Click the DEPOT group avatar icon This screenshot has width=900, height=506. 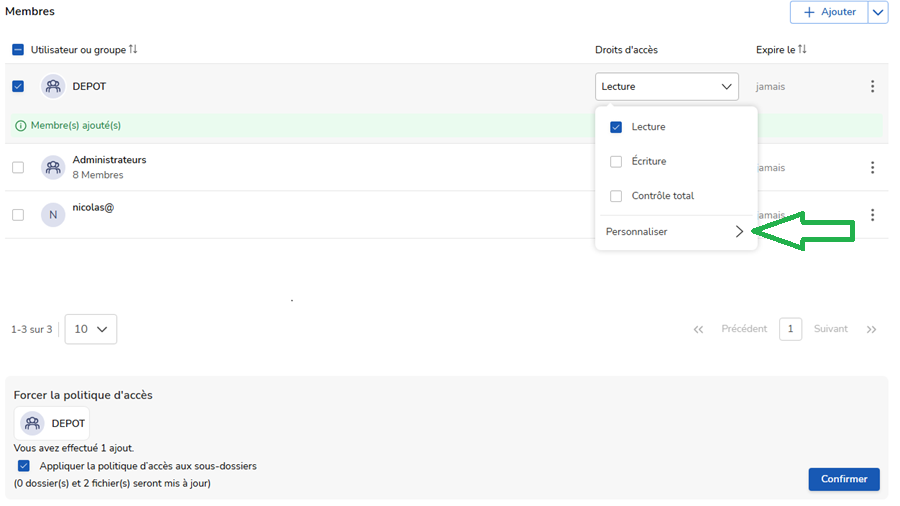point(53,87)
